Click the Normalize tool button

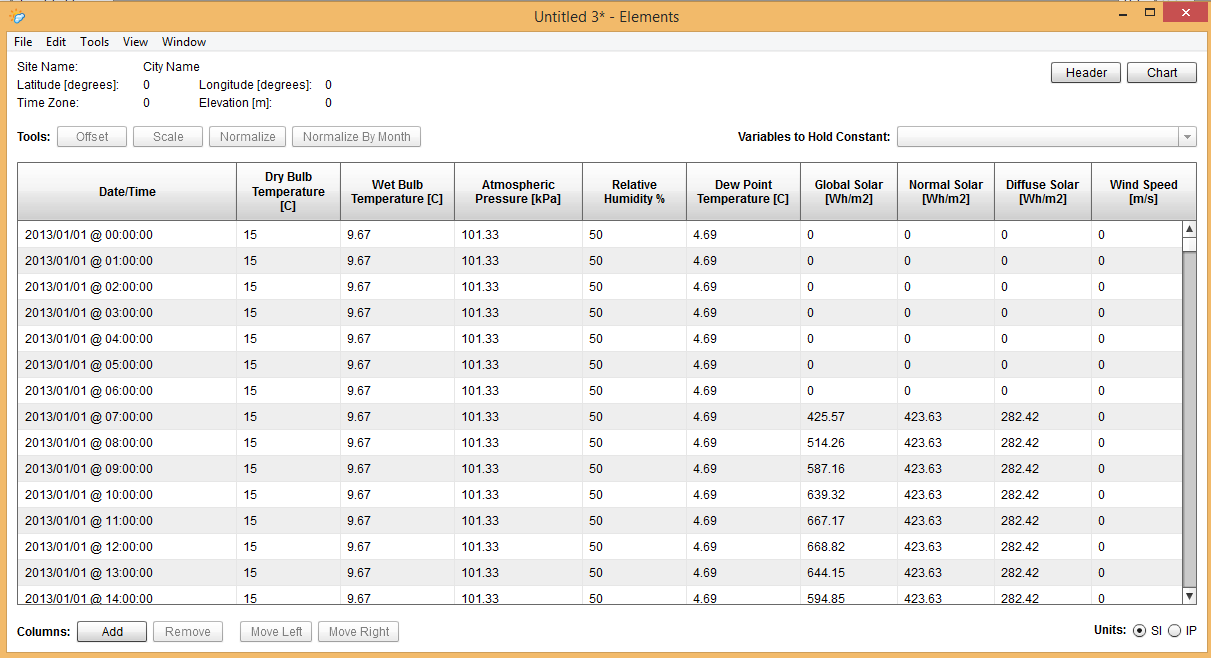(x=248, y=137)
